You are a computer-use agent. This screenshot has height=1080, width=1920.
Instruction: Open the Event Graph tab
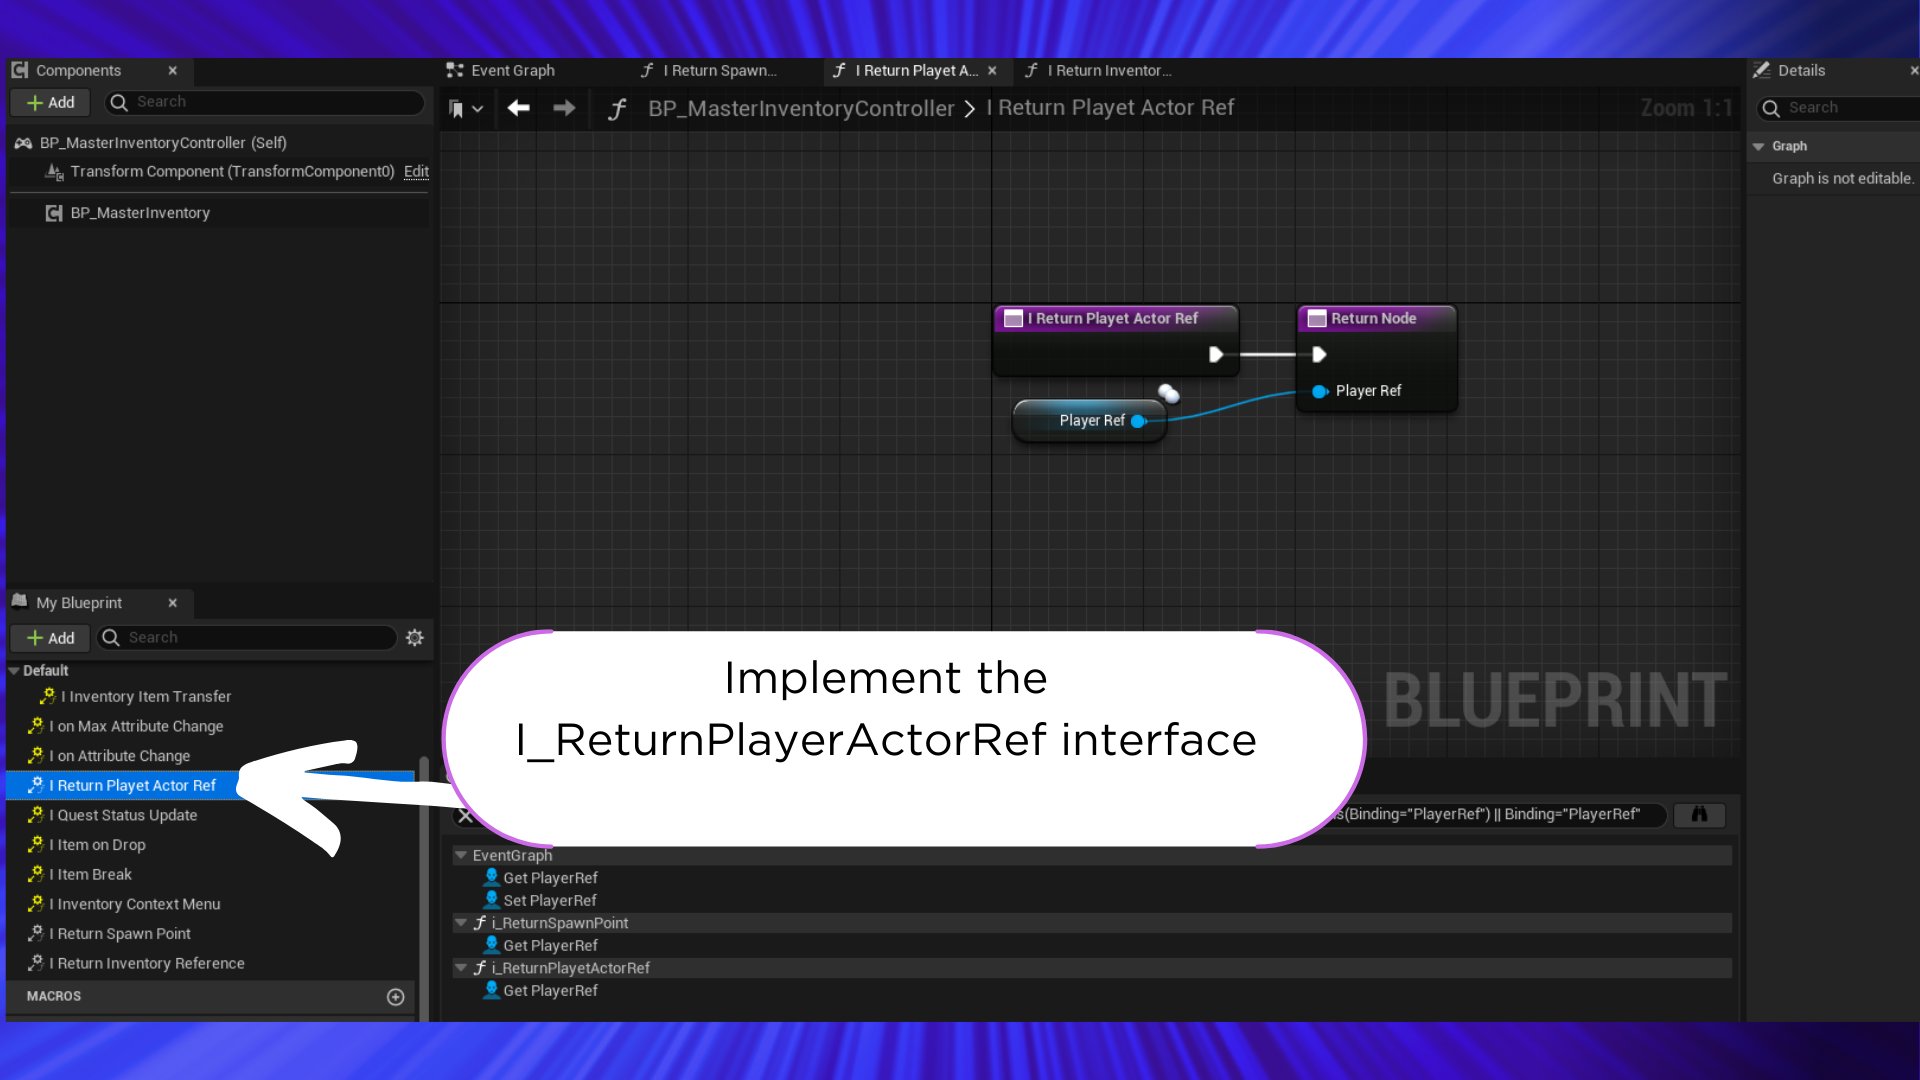pyautogui.click(x=513, y=70)
